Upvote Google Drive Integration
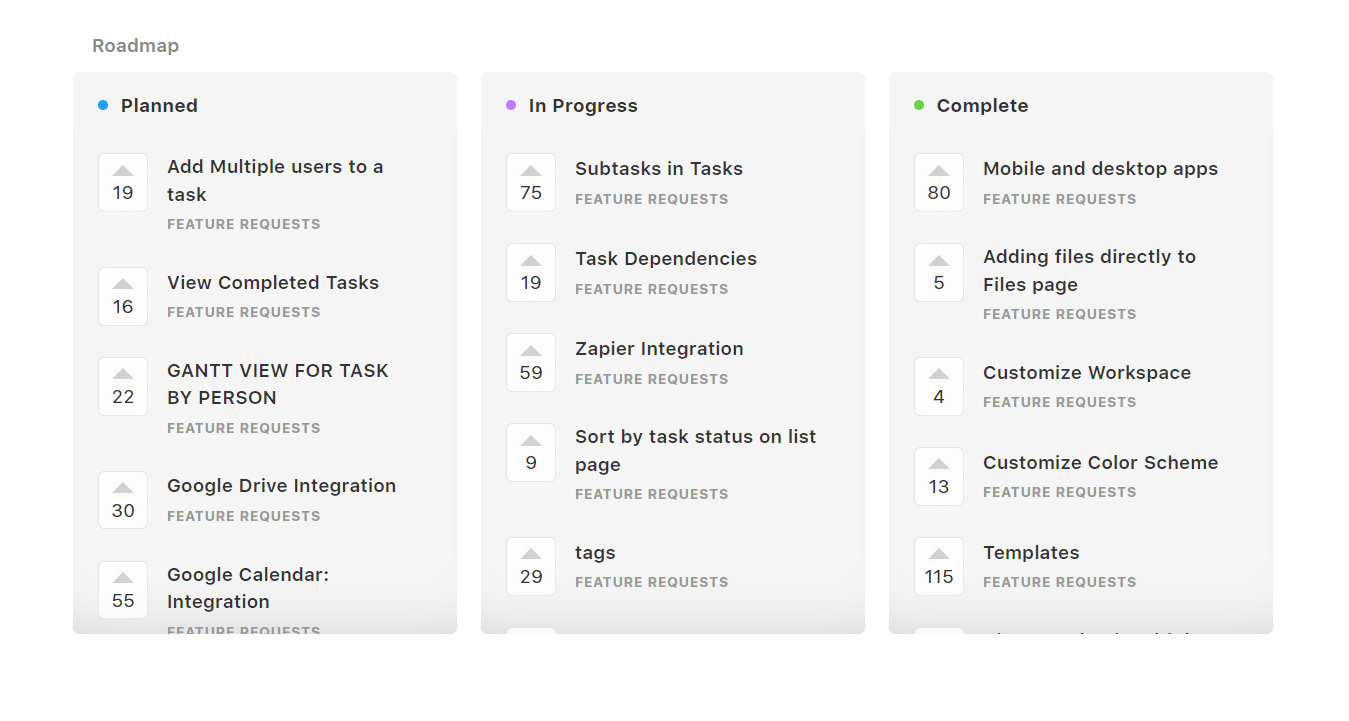Image resolution: width=1349 pixels, height=721 pixels. pos(123,500)
